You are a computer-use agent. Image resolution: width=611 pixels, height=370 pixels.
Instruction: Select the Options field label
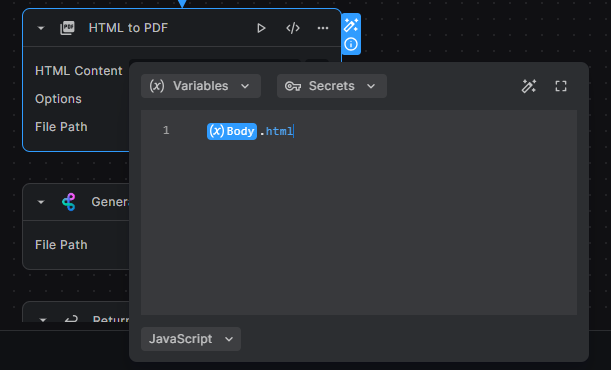pyautogui.click(x=58, y=99)
